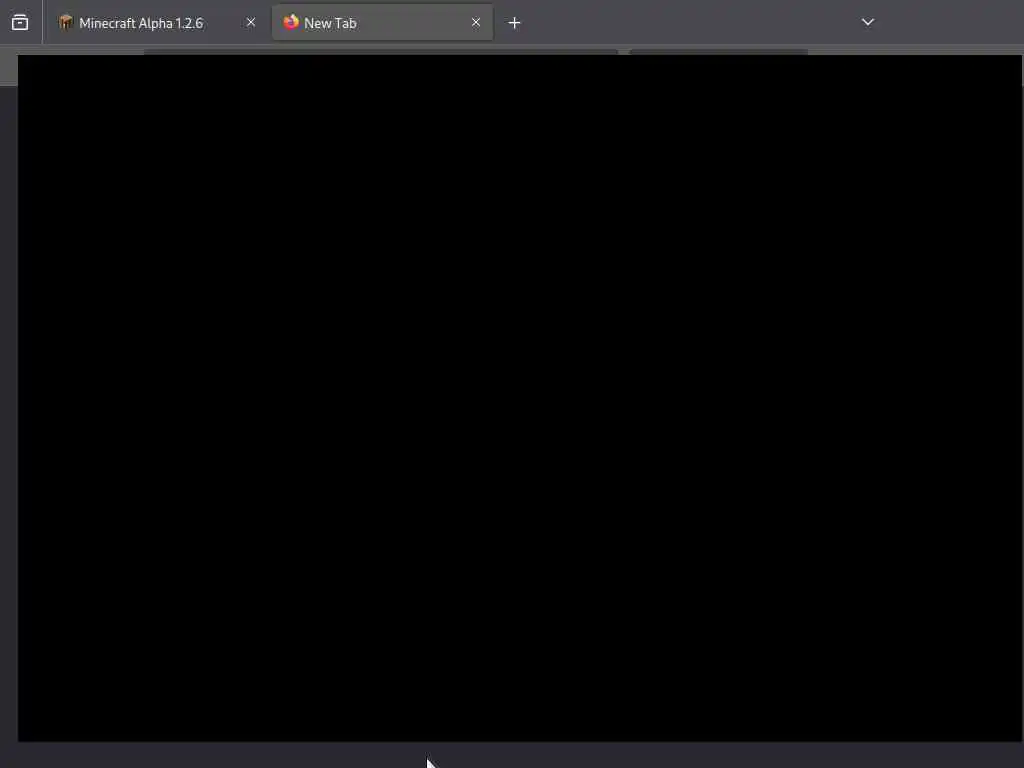Close the New Tab tab
The width and height of the screenshot is (1024, 768).
click(x=476, y=22)
